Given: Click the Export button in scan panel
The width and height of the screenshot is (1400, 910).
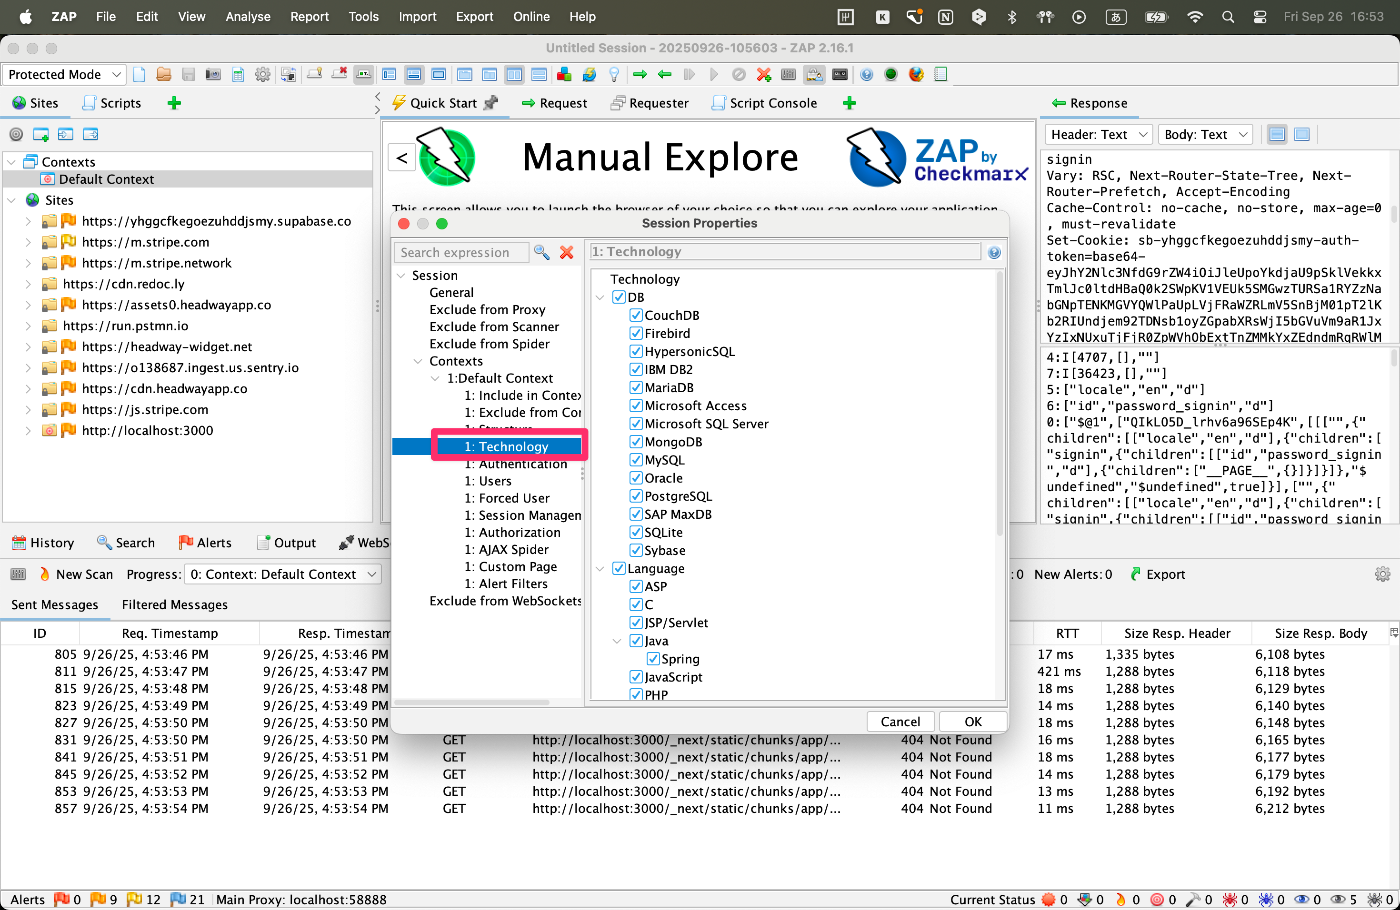Looking at the screenshot, I should [1157, 574].
